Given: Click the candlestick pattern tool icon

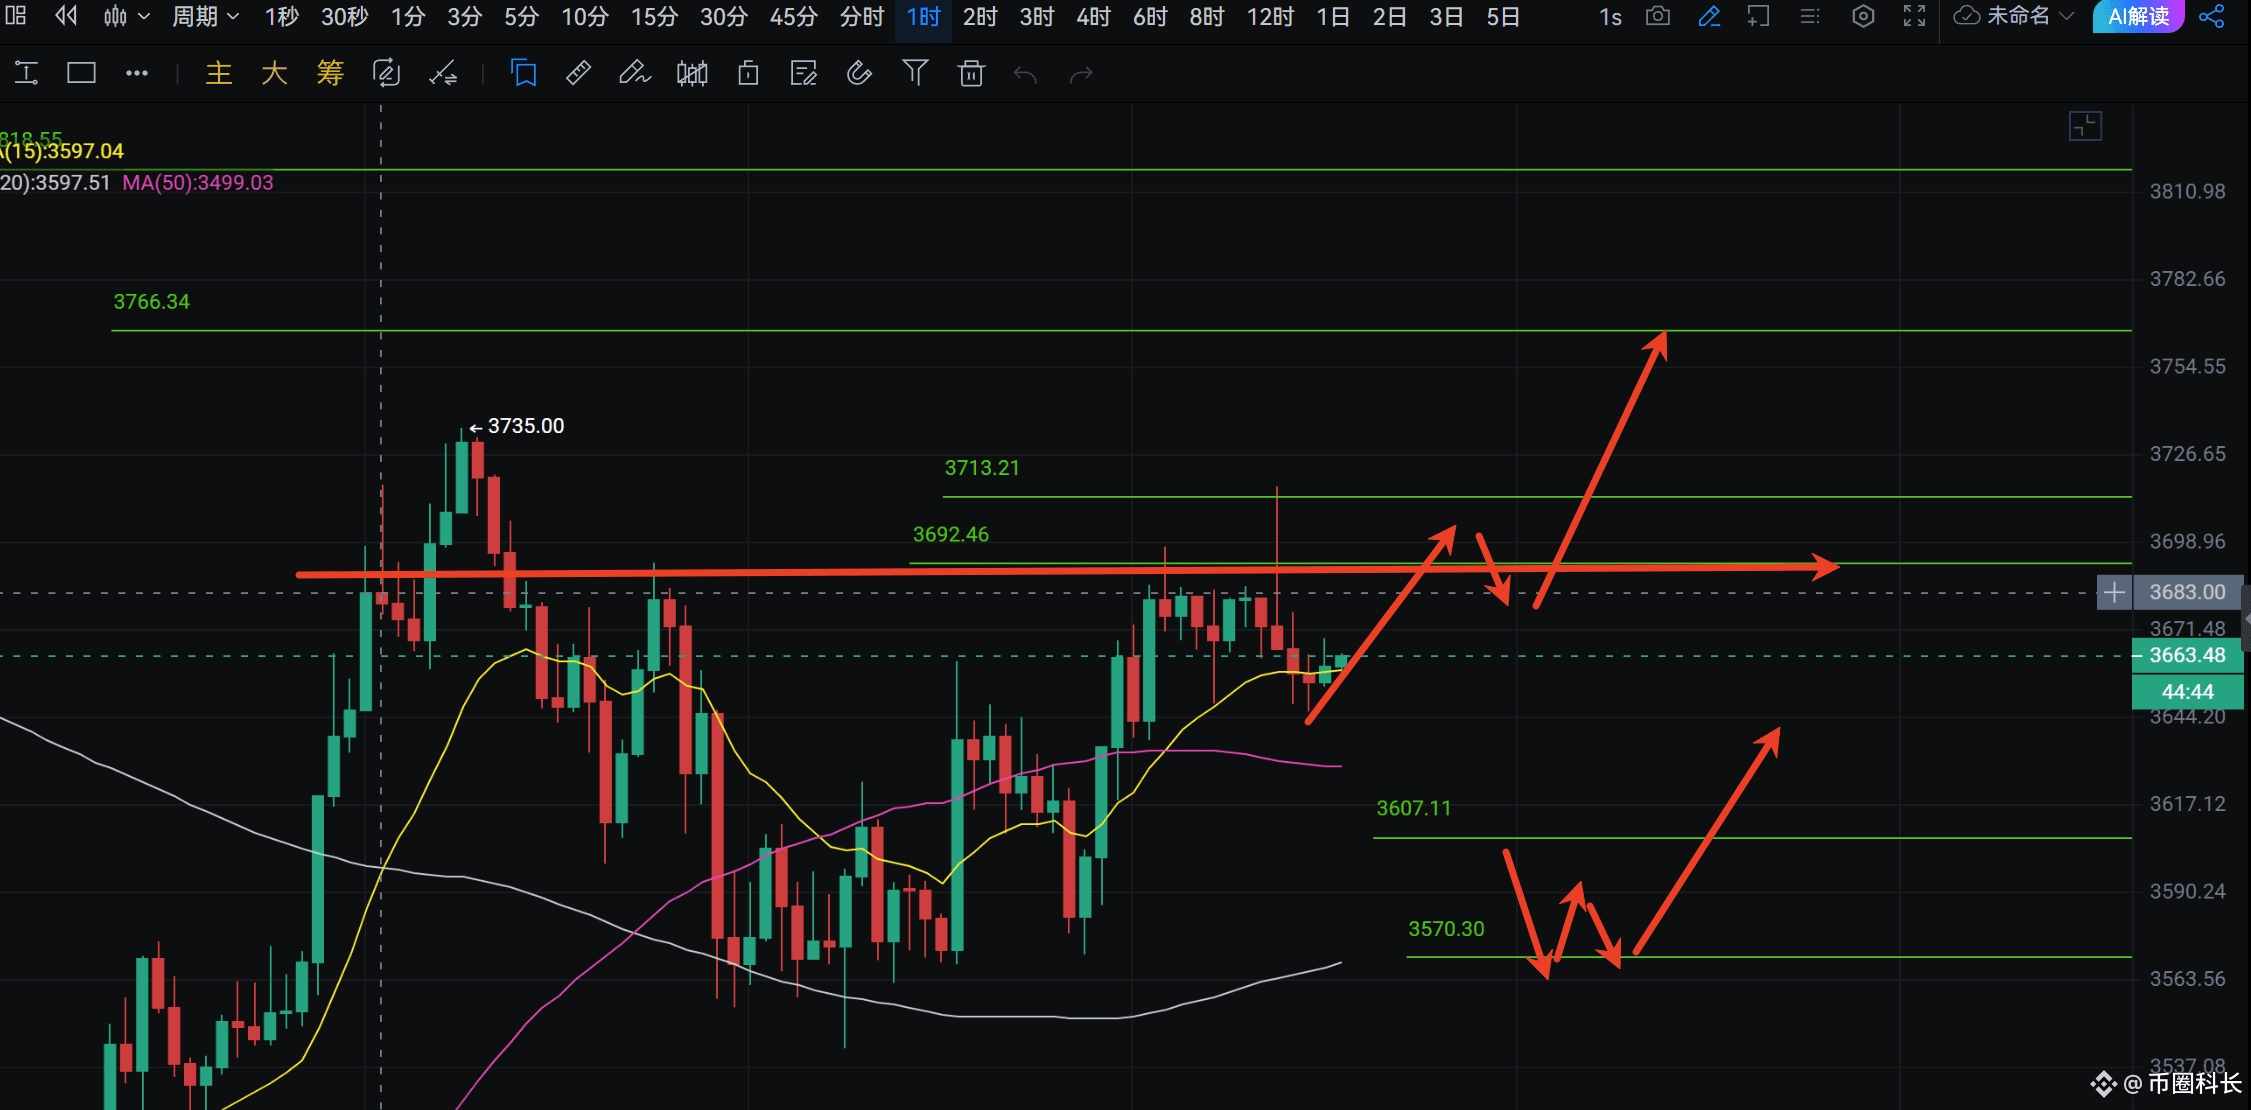Looking at the screenshot, I should 692,73.
